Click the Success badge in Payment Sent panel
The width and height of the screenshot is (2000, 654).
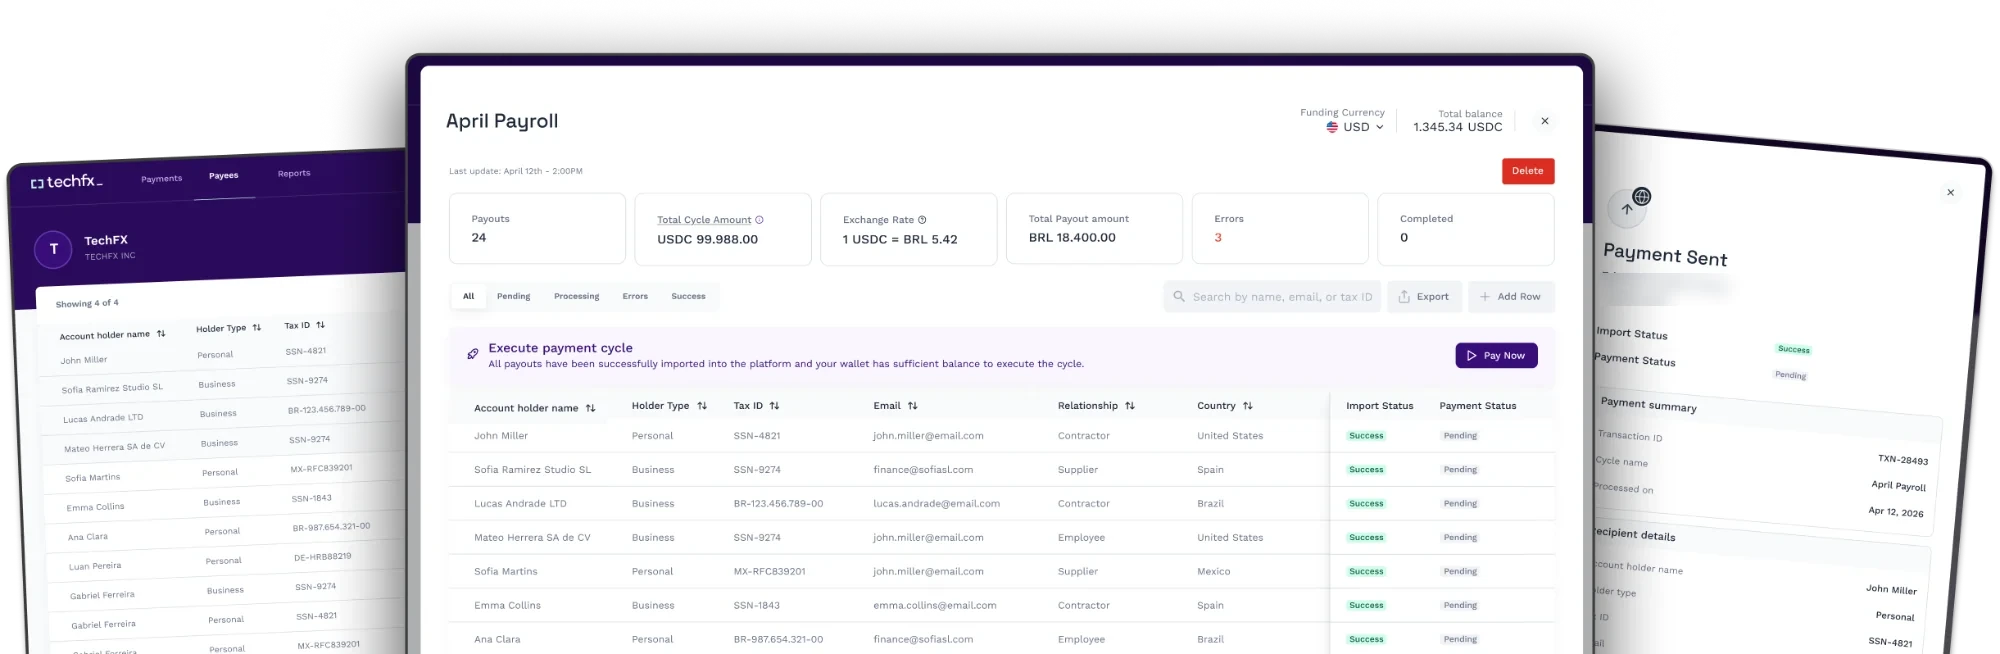[x=1793, y=349]
